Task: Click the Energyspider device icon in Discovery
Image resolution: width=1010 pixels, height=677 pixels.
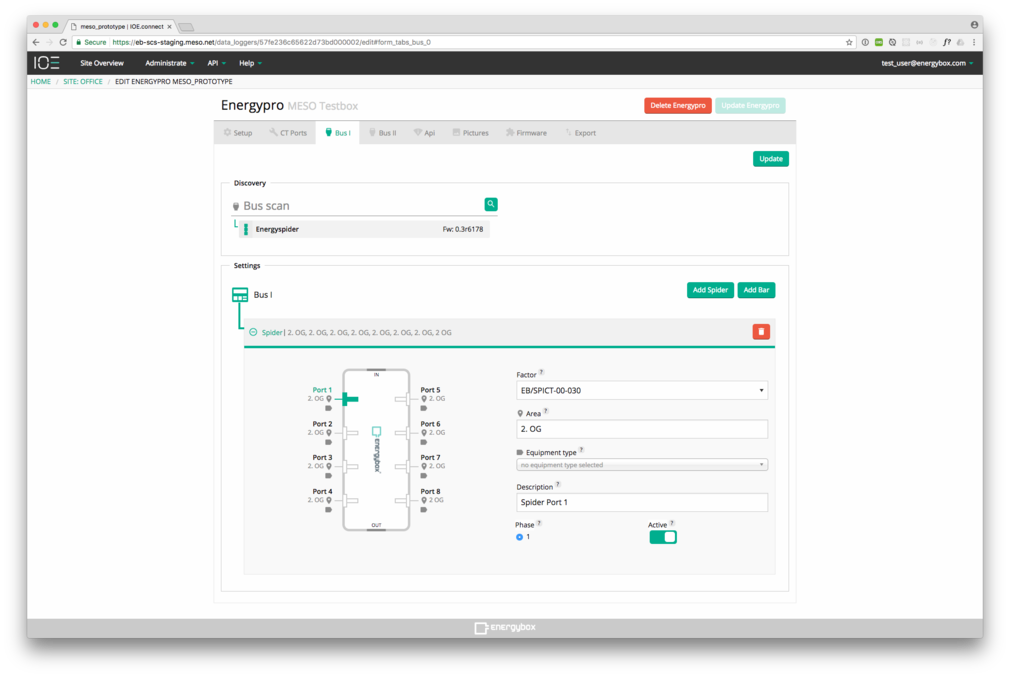Action: [246, 229]
